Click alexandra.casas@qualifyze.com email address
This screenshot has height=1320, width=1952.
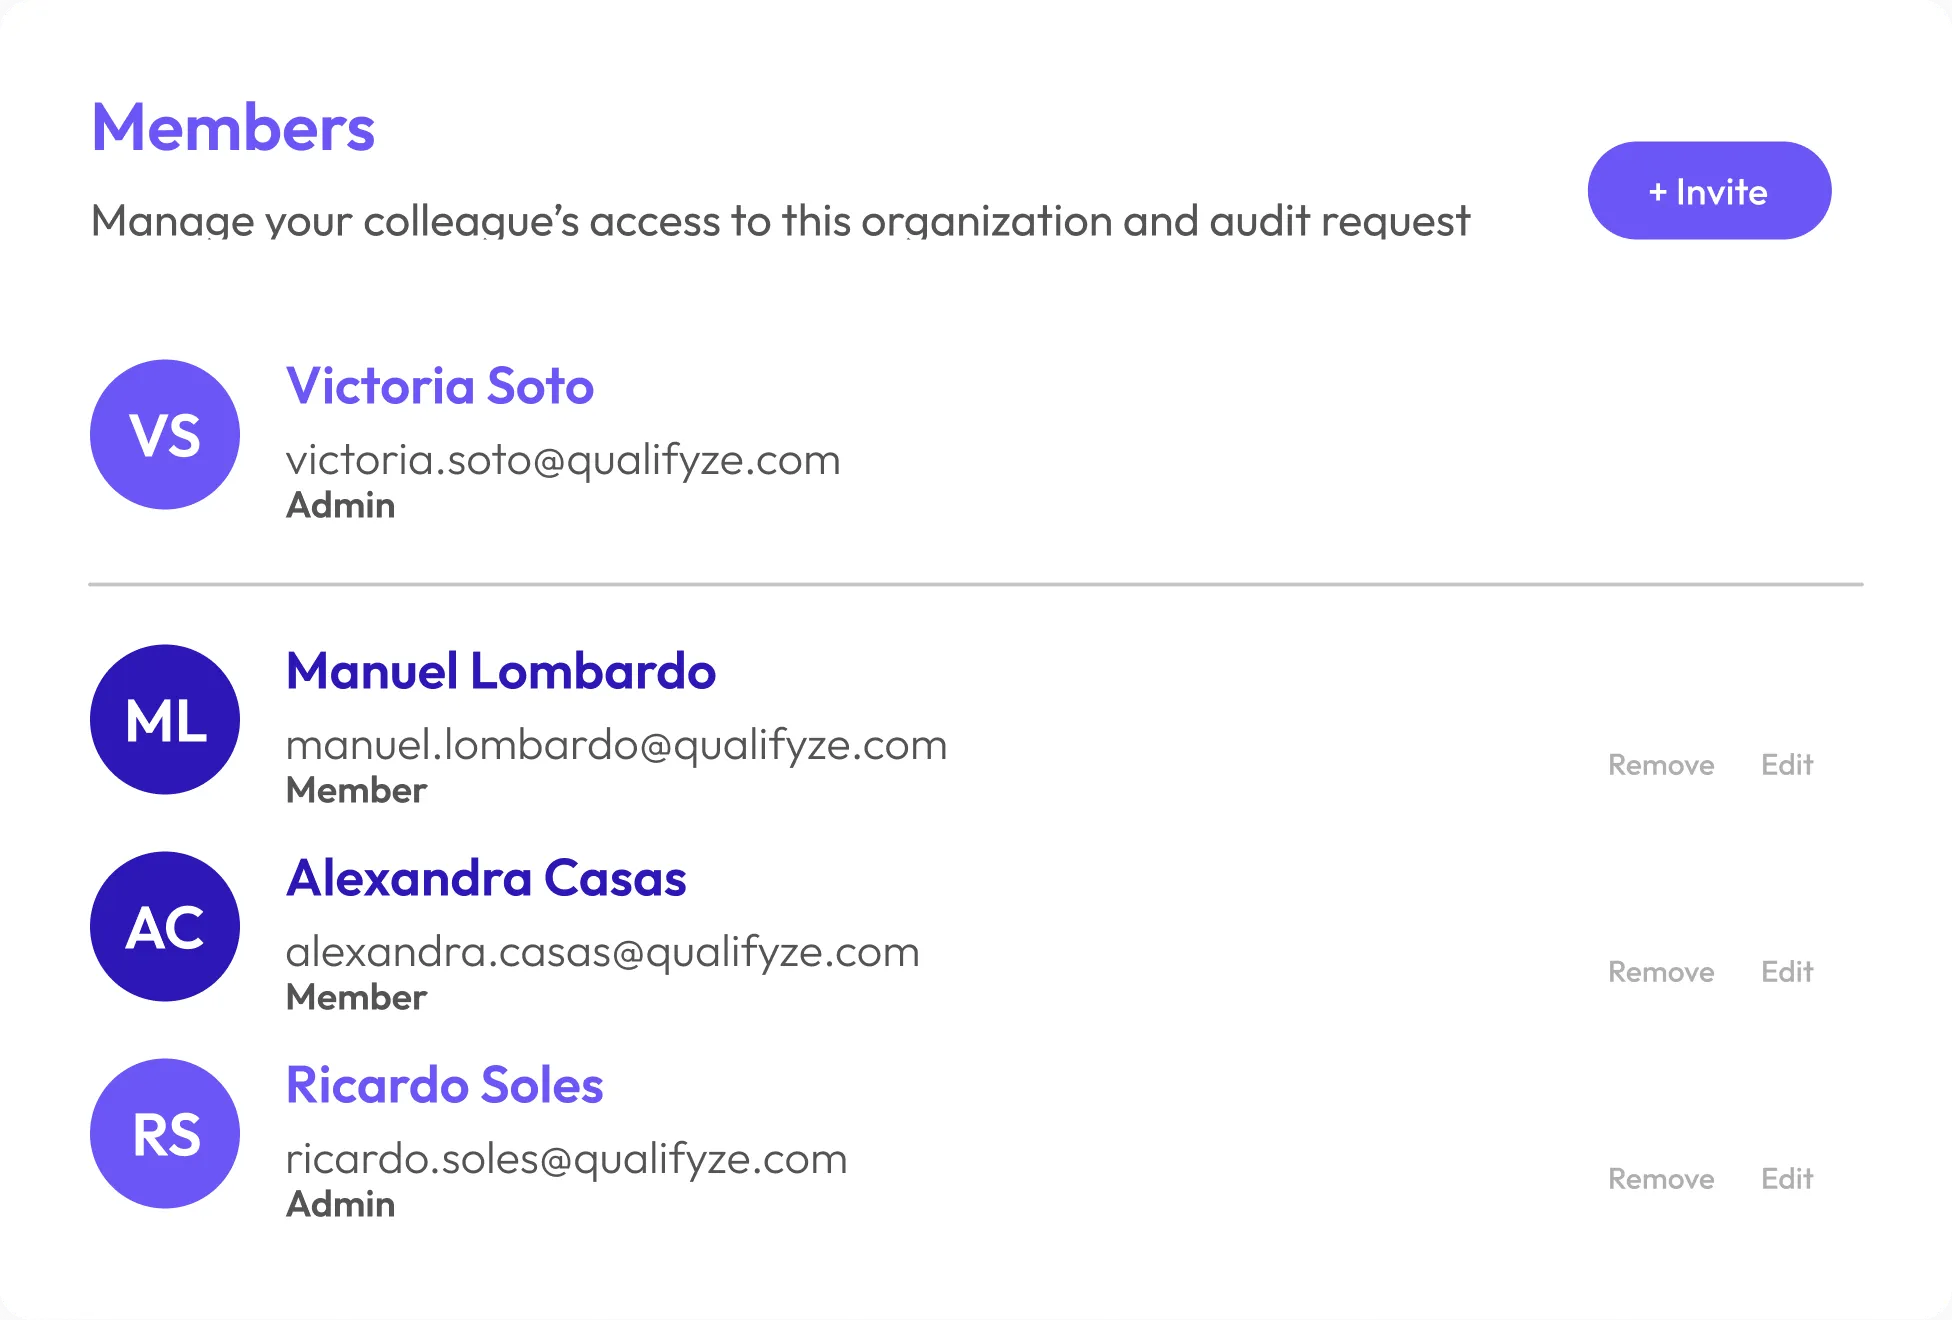(602, 952)
